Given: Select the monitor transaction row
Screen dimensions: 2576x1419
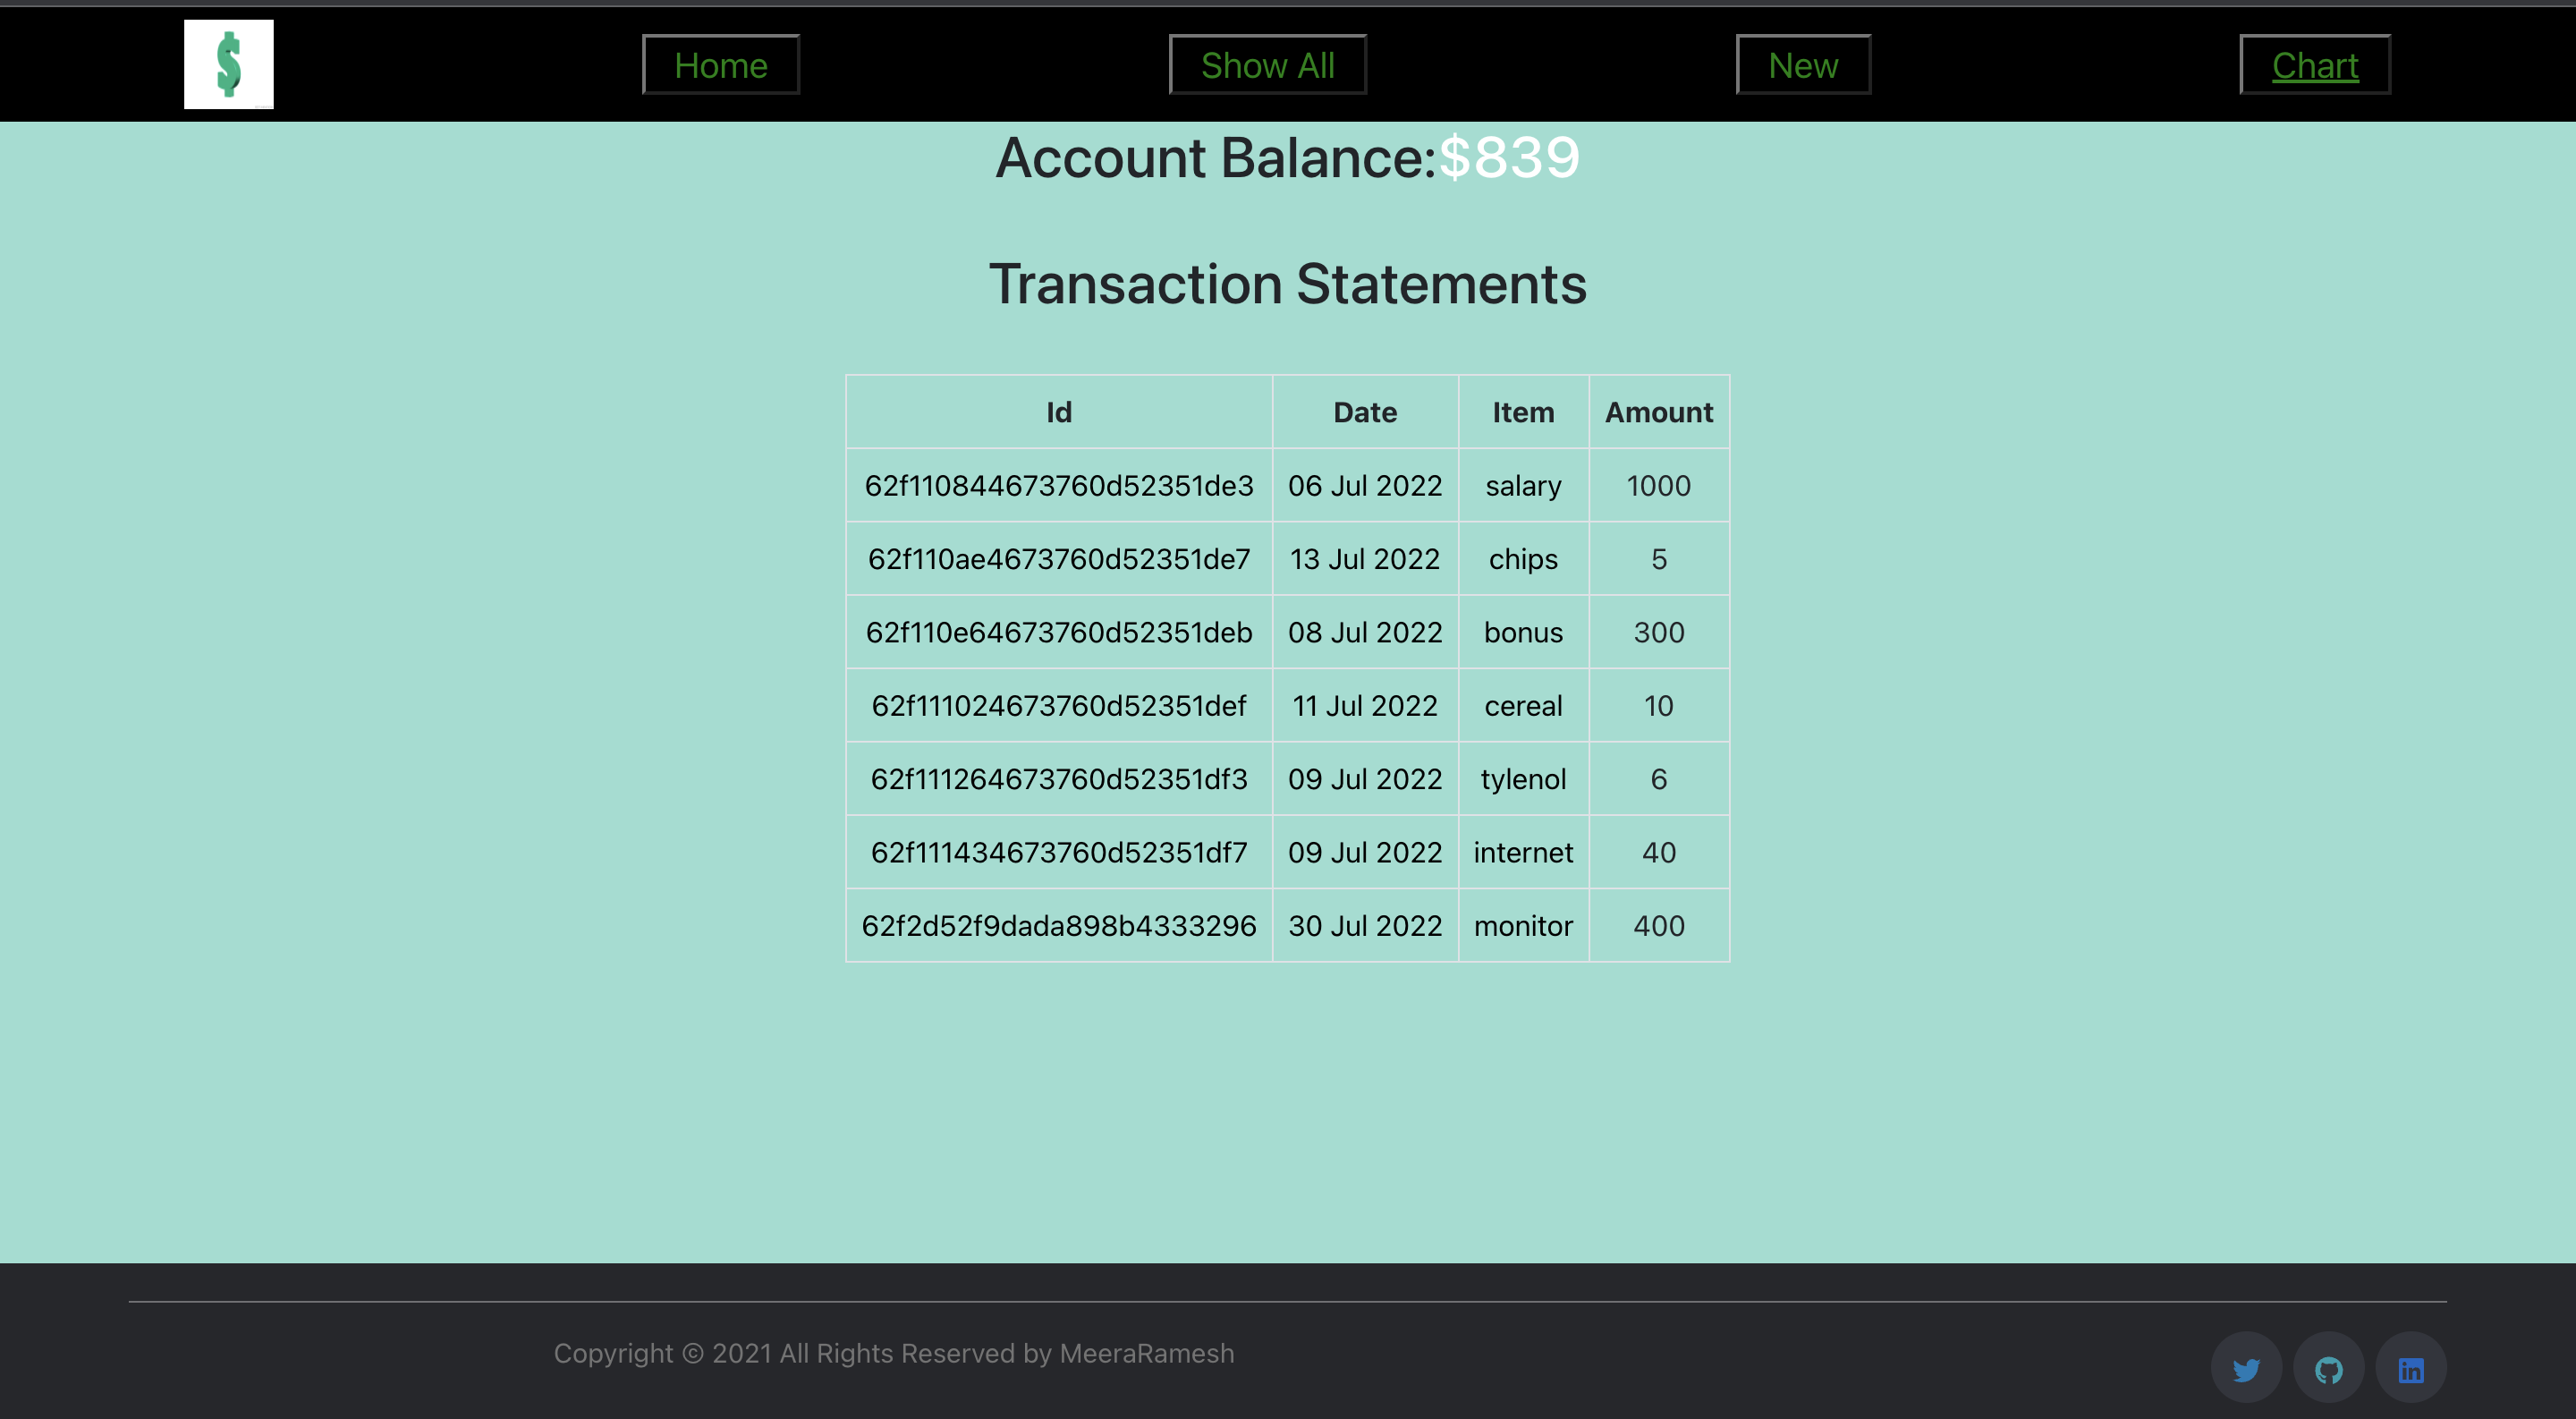Looking at the screenshot, I should click(1288, 925).
